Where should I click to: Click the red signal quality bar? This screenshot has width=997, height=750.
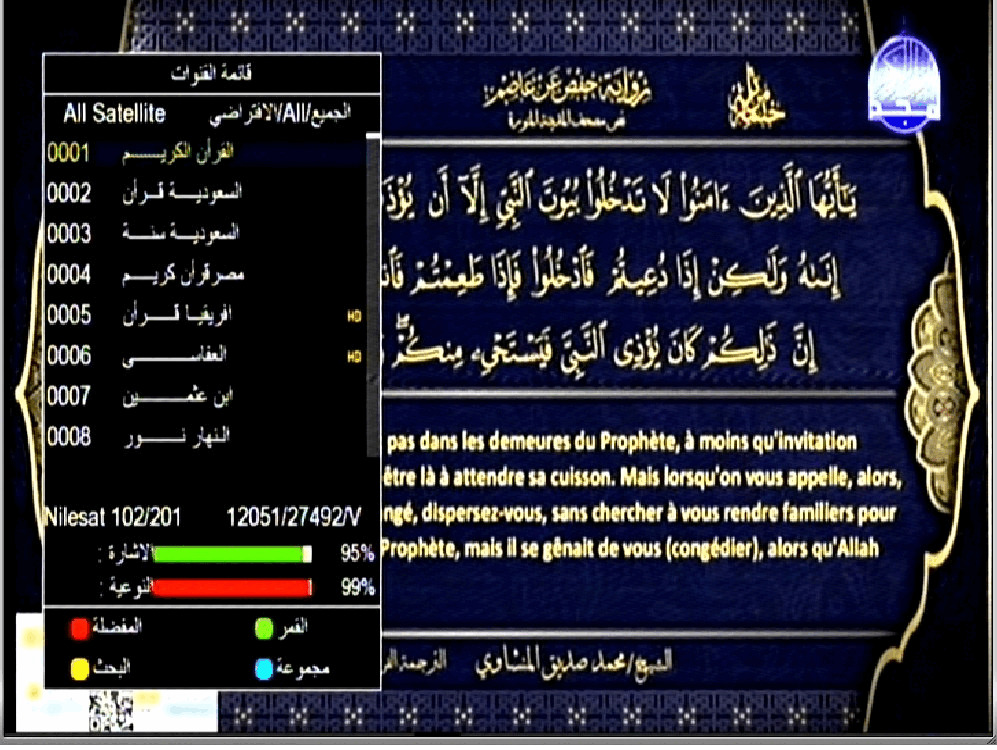pos(231,587)
